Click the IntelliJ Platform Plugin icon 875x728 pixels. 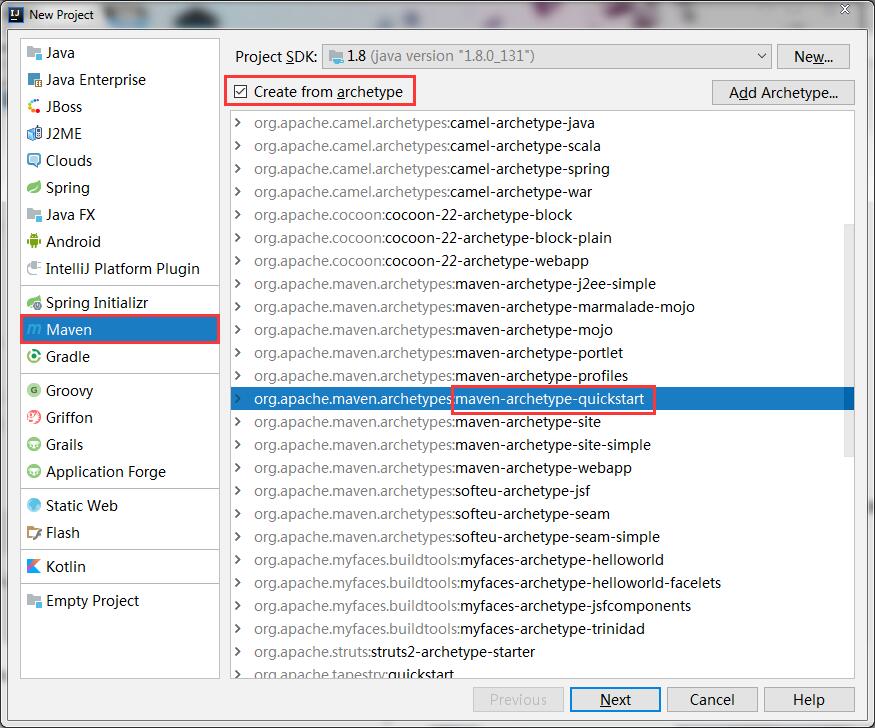click(x=34, y=268)
